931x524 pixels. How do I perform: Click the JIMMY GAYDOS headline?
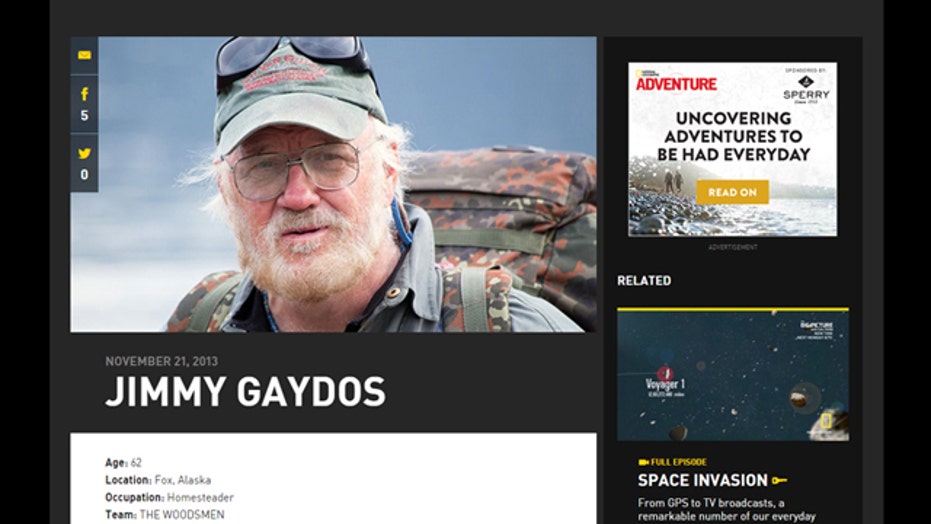point(245,392)
